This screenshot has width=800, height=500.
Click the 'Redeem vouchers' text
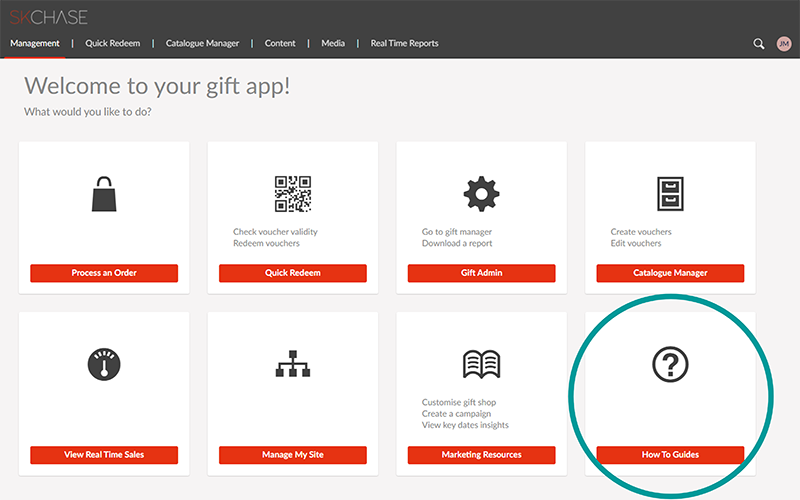pyautogui.click(x=266, y=243)
